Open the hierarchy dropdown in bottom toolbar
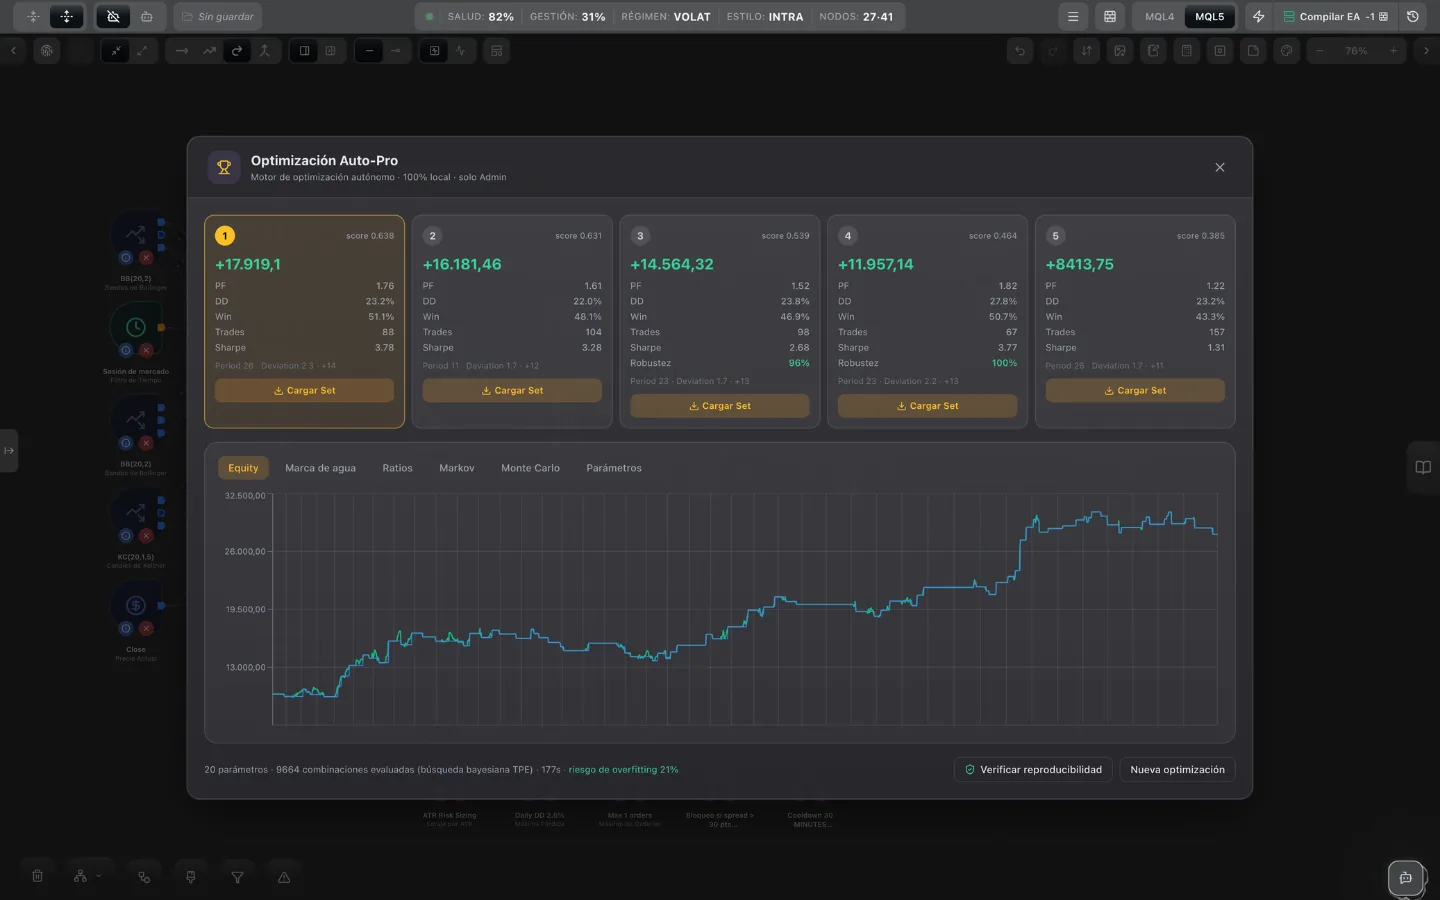Viewport: 1440px width, 900px height. pos(87,877)
